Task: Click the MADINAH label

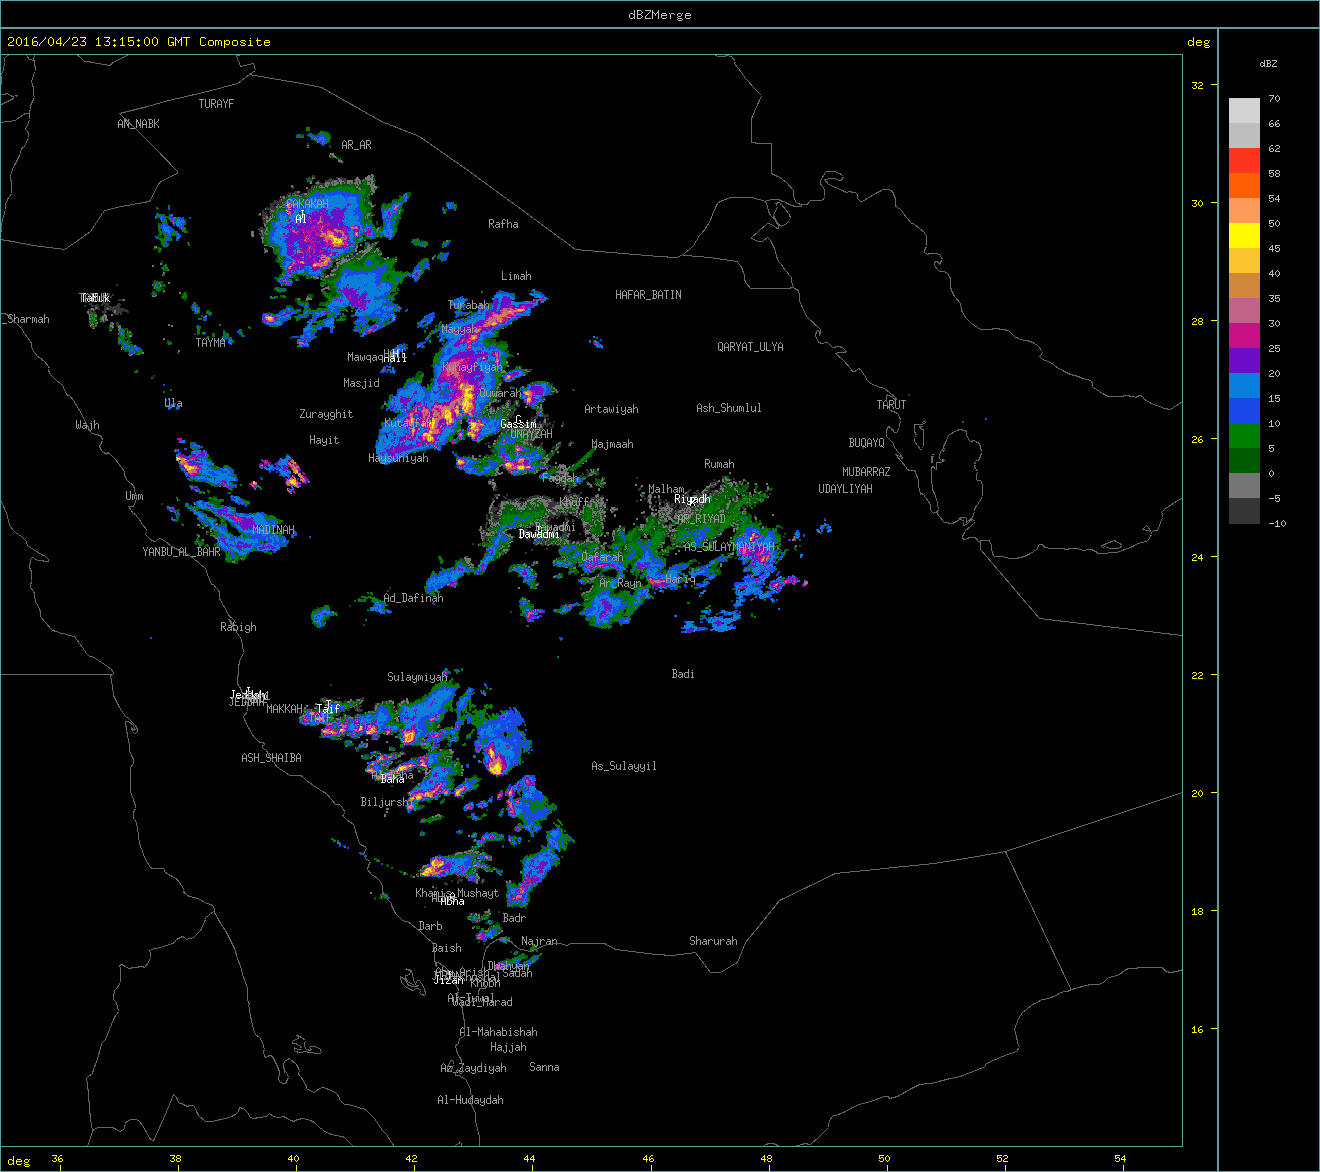Action: [273, 530]
